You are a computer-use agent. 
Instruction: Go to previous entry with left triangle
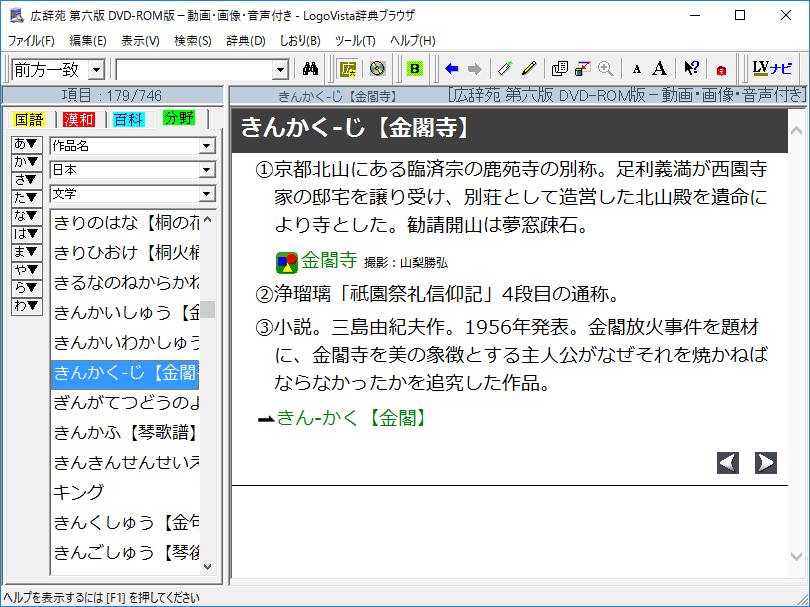click(x=728, y=463)
